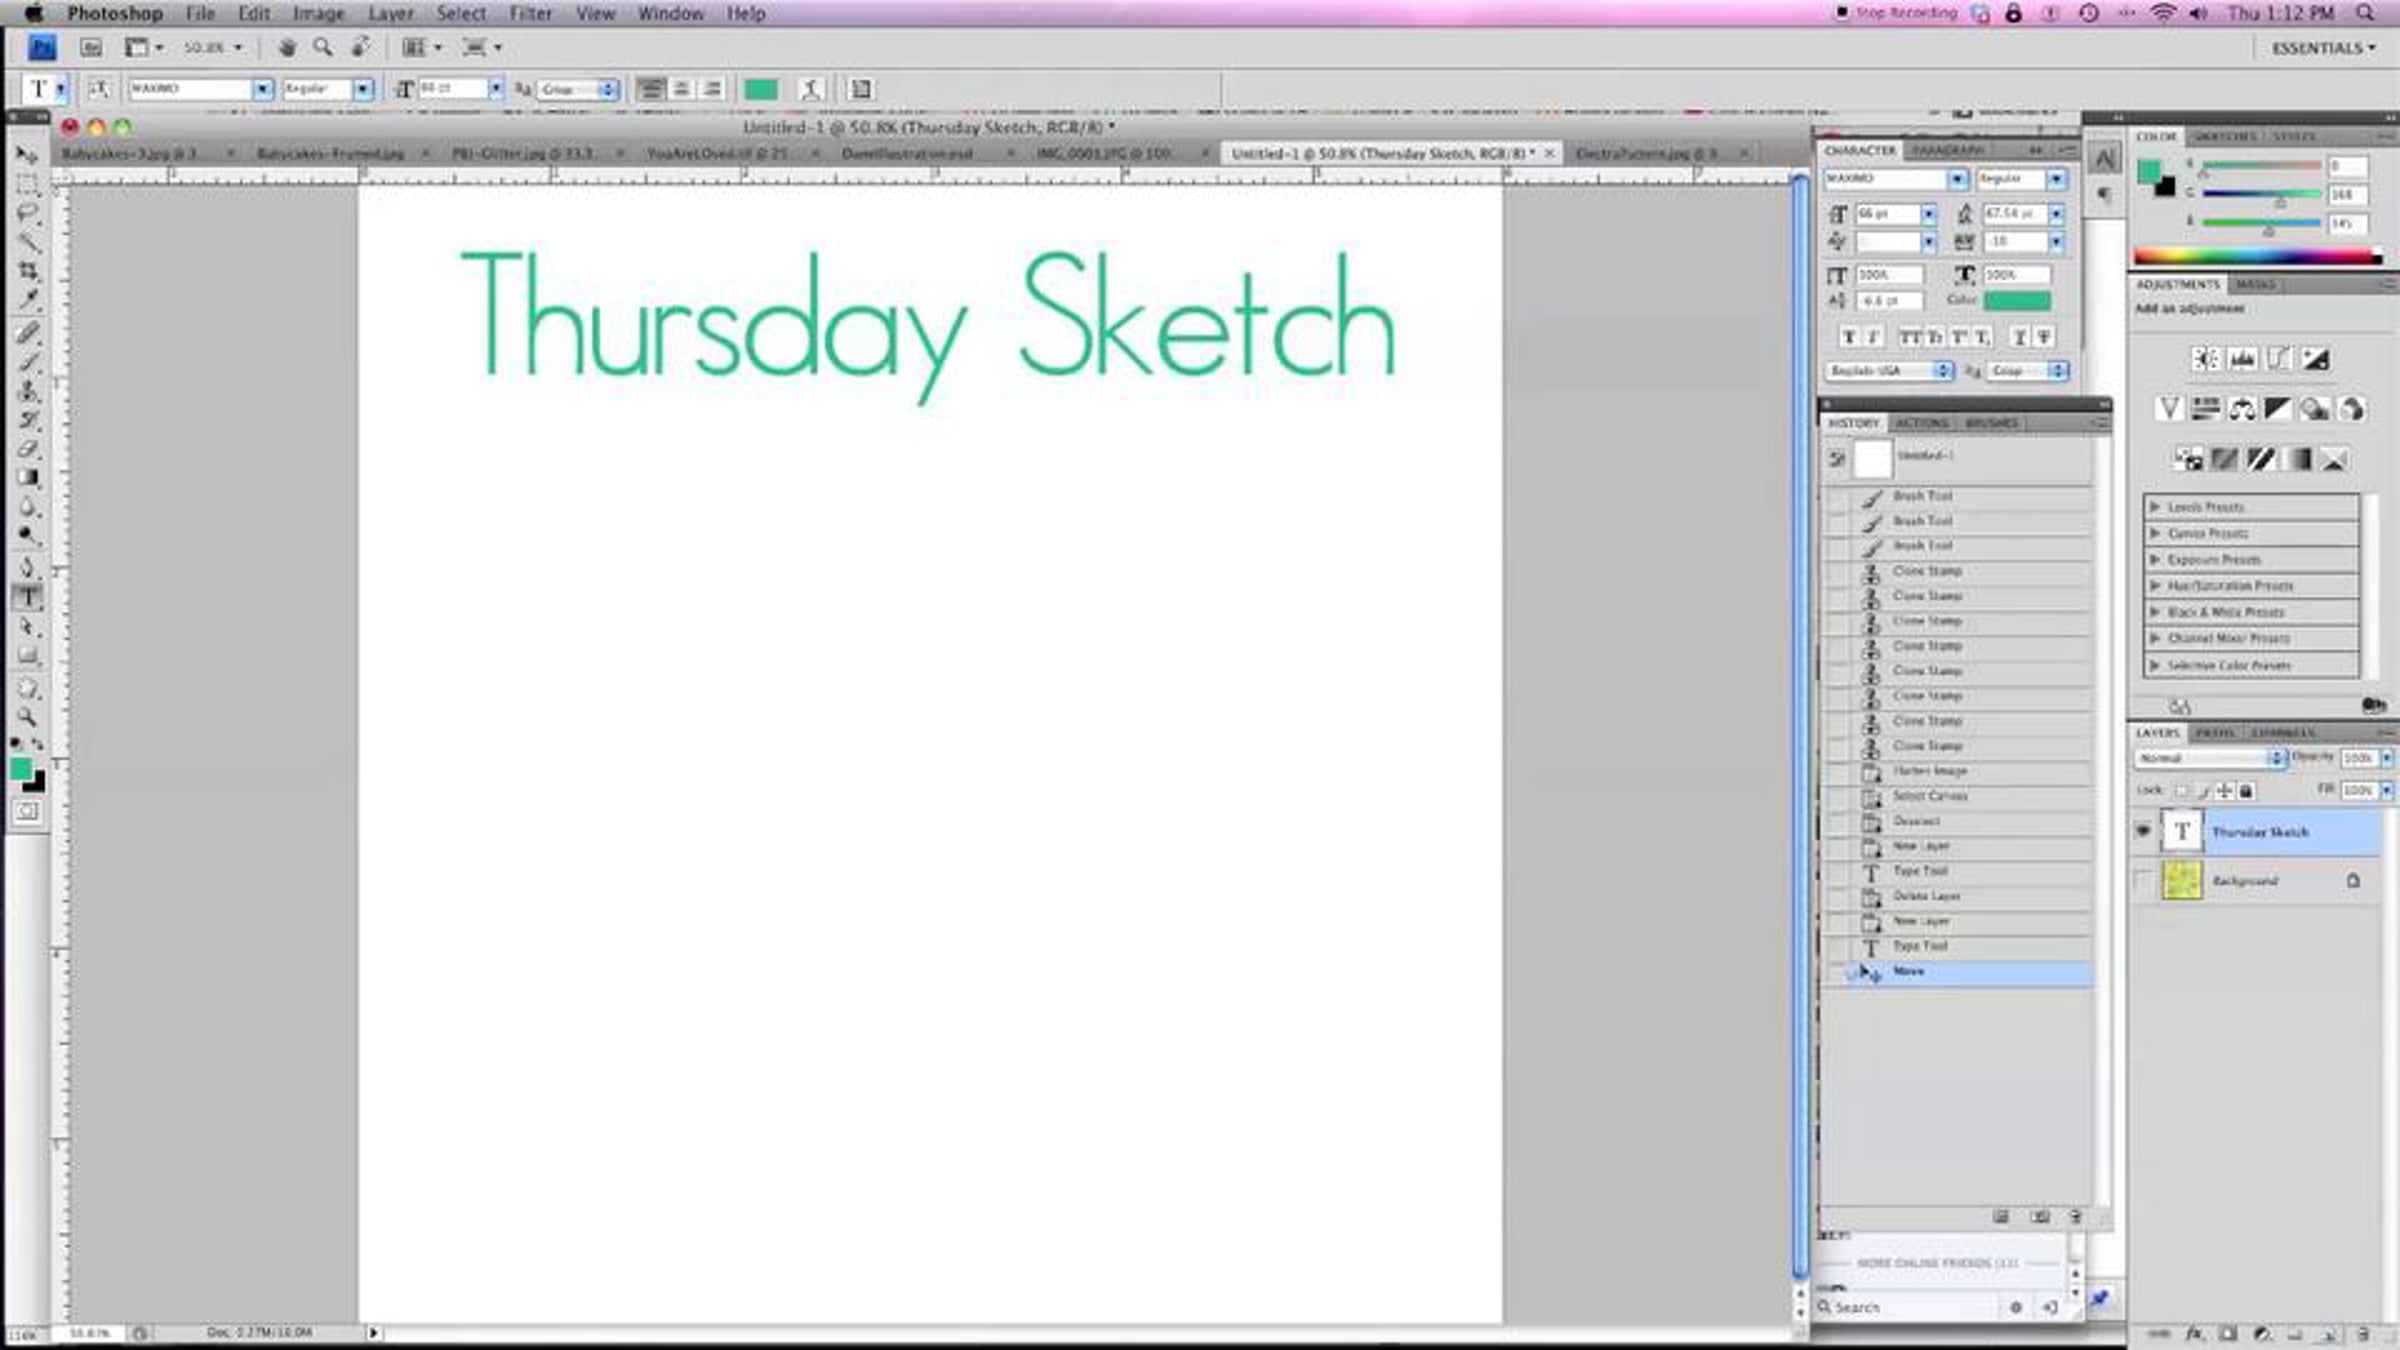Select the Crop tool
This screenshot has height=1350, width=2400.
click(28, 271)
